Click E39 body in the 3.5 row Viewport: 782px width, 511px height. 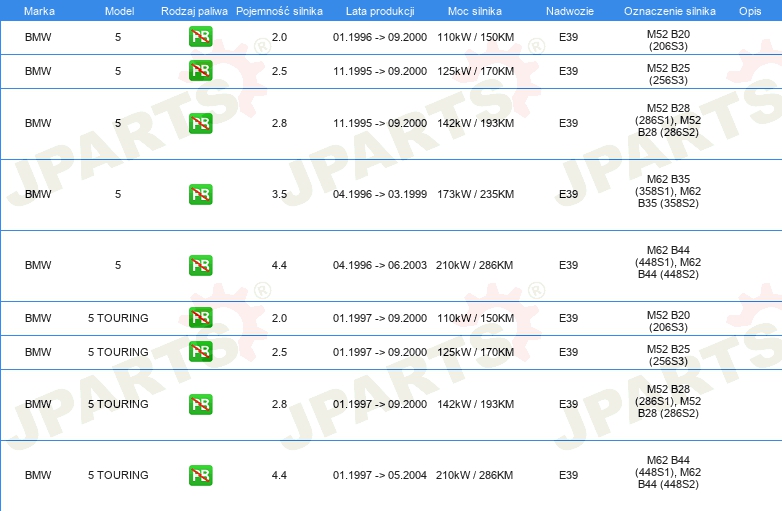569,194
